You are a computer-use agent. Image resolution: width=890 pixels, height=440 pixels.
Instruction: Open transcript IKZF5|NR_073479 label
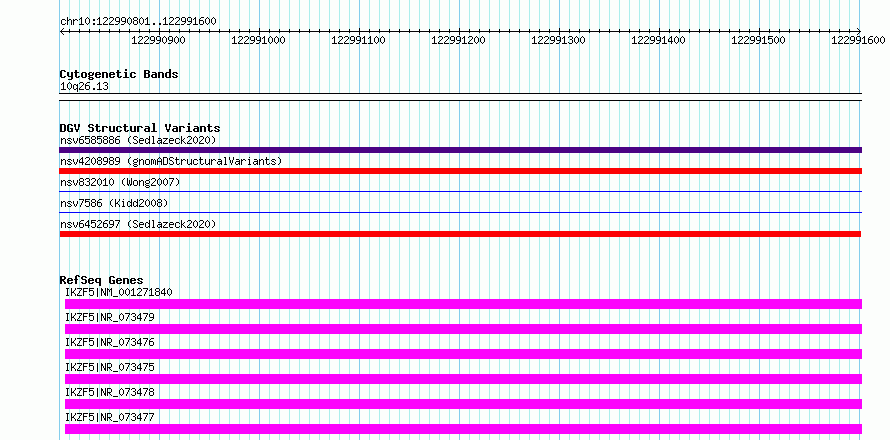click(x=110, y=317)
